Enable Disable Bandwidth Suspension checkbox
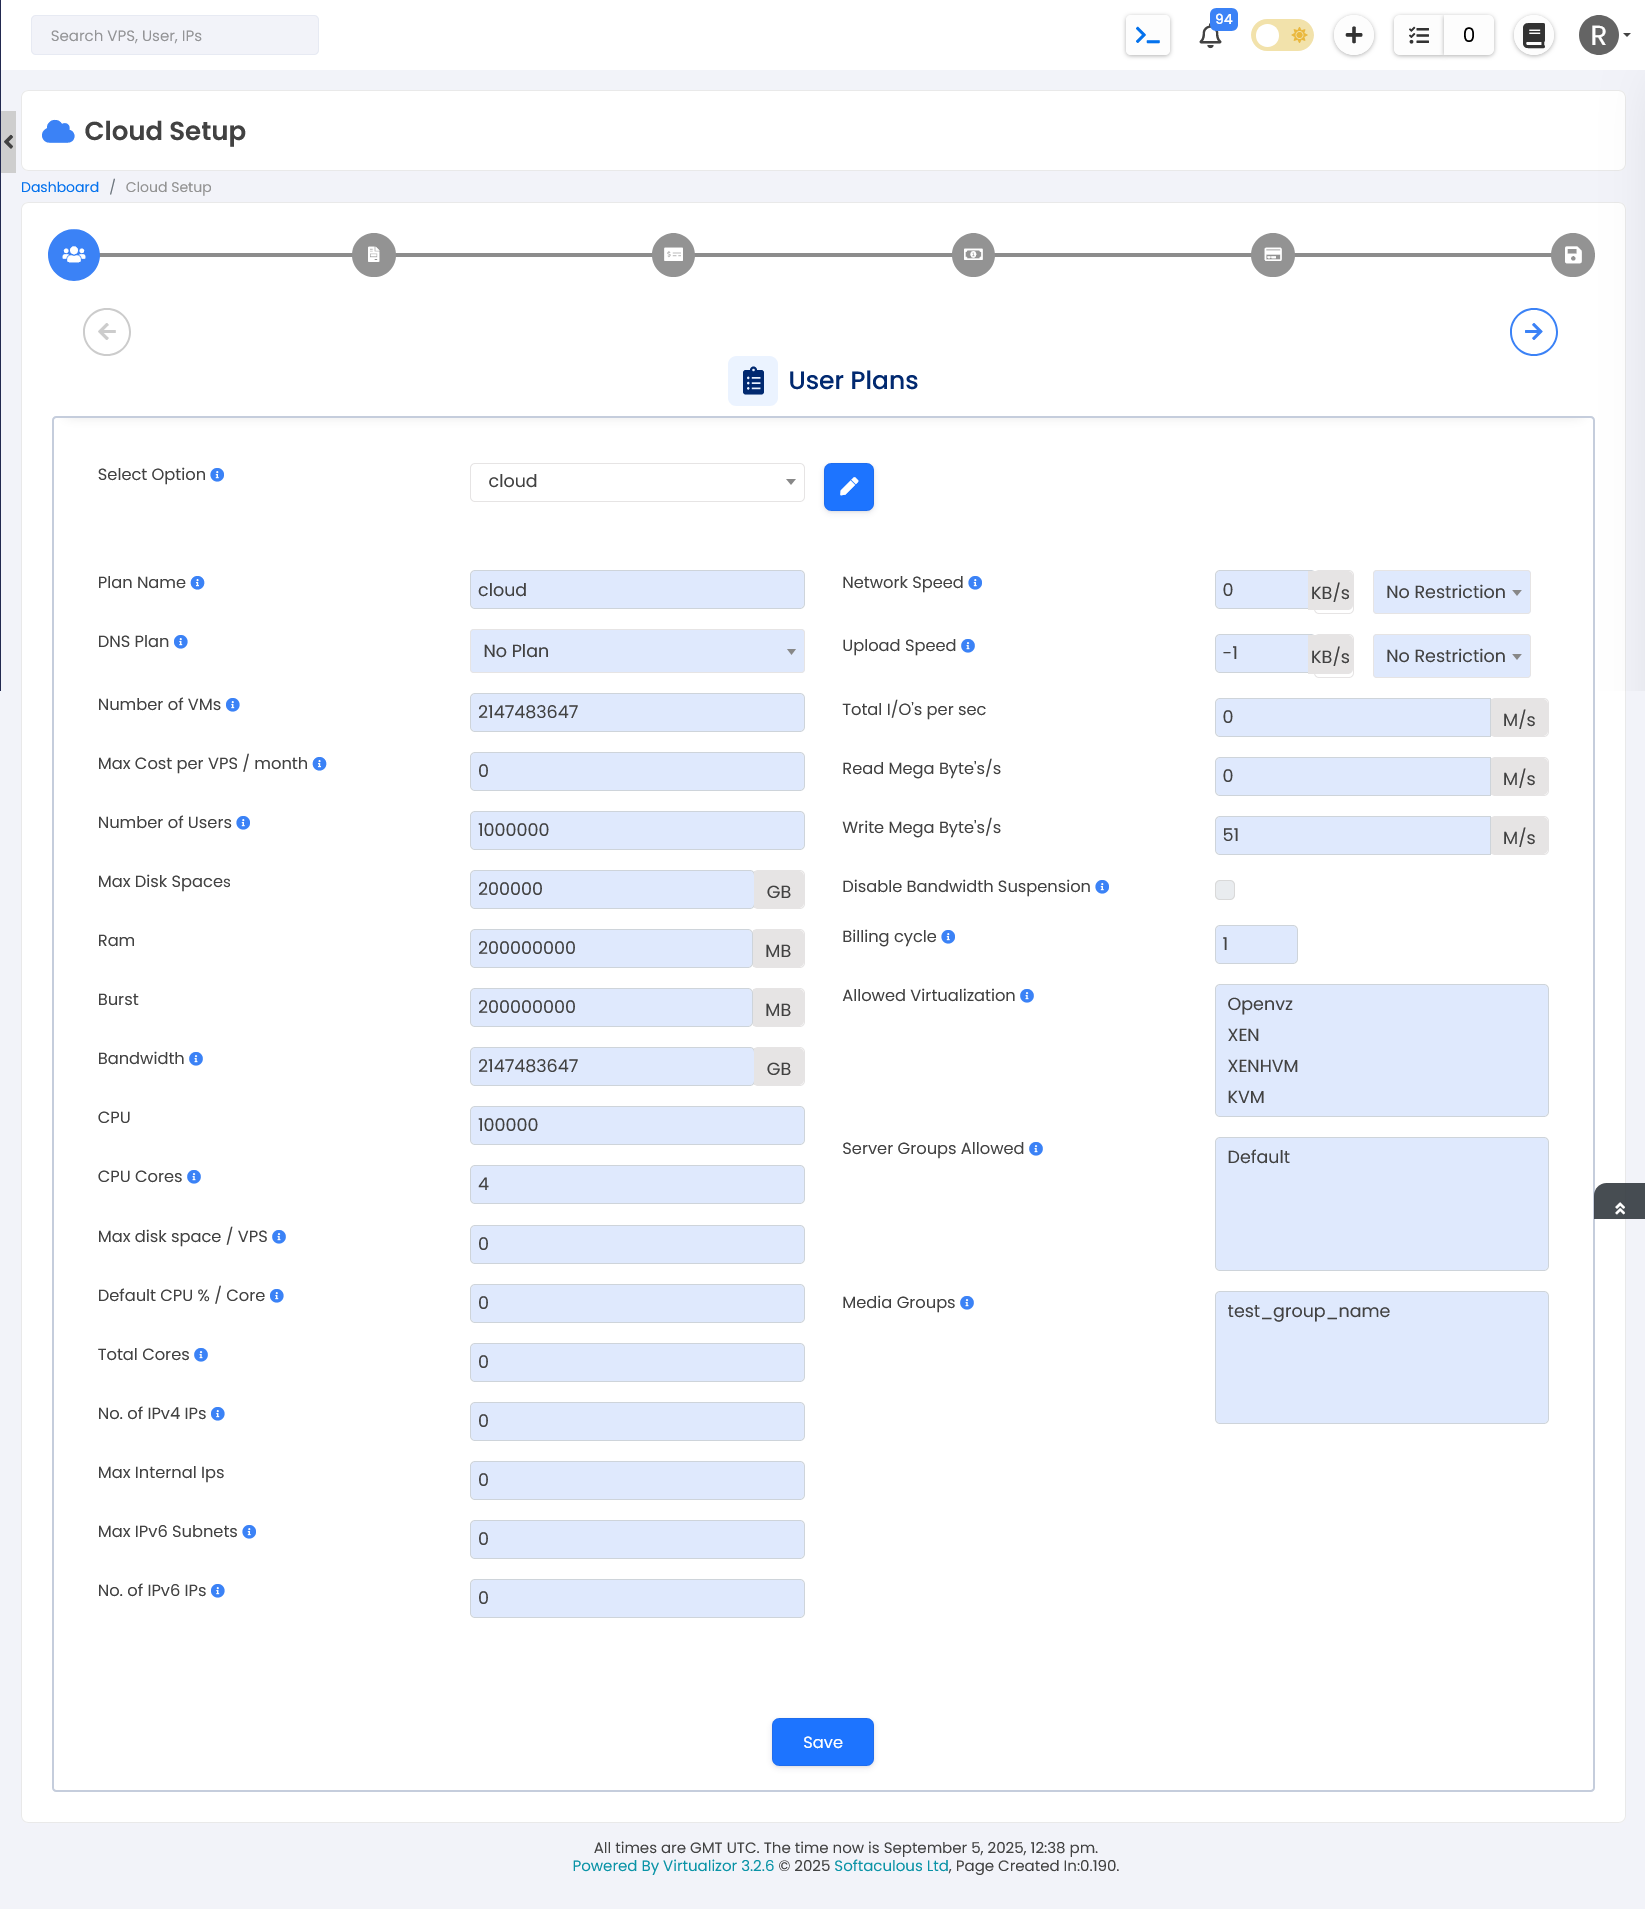The height and width of the screenshot is (1909, 1645). pyautogui.click(x=1225, y=890)
